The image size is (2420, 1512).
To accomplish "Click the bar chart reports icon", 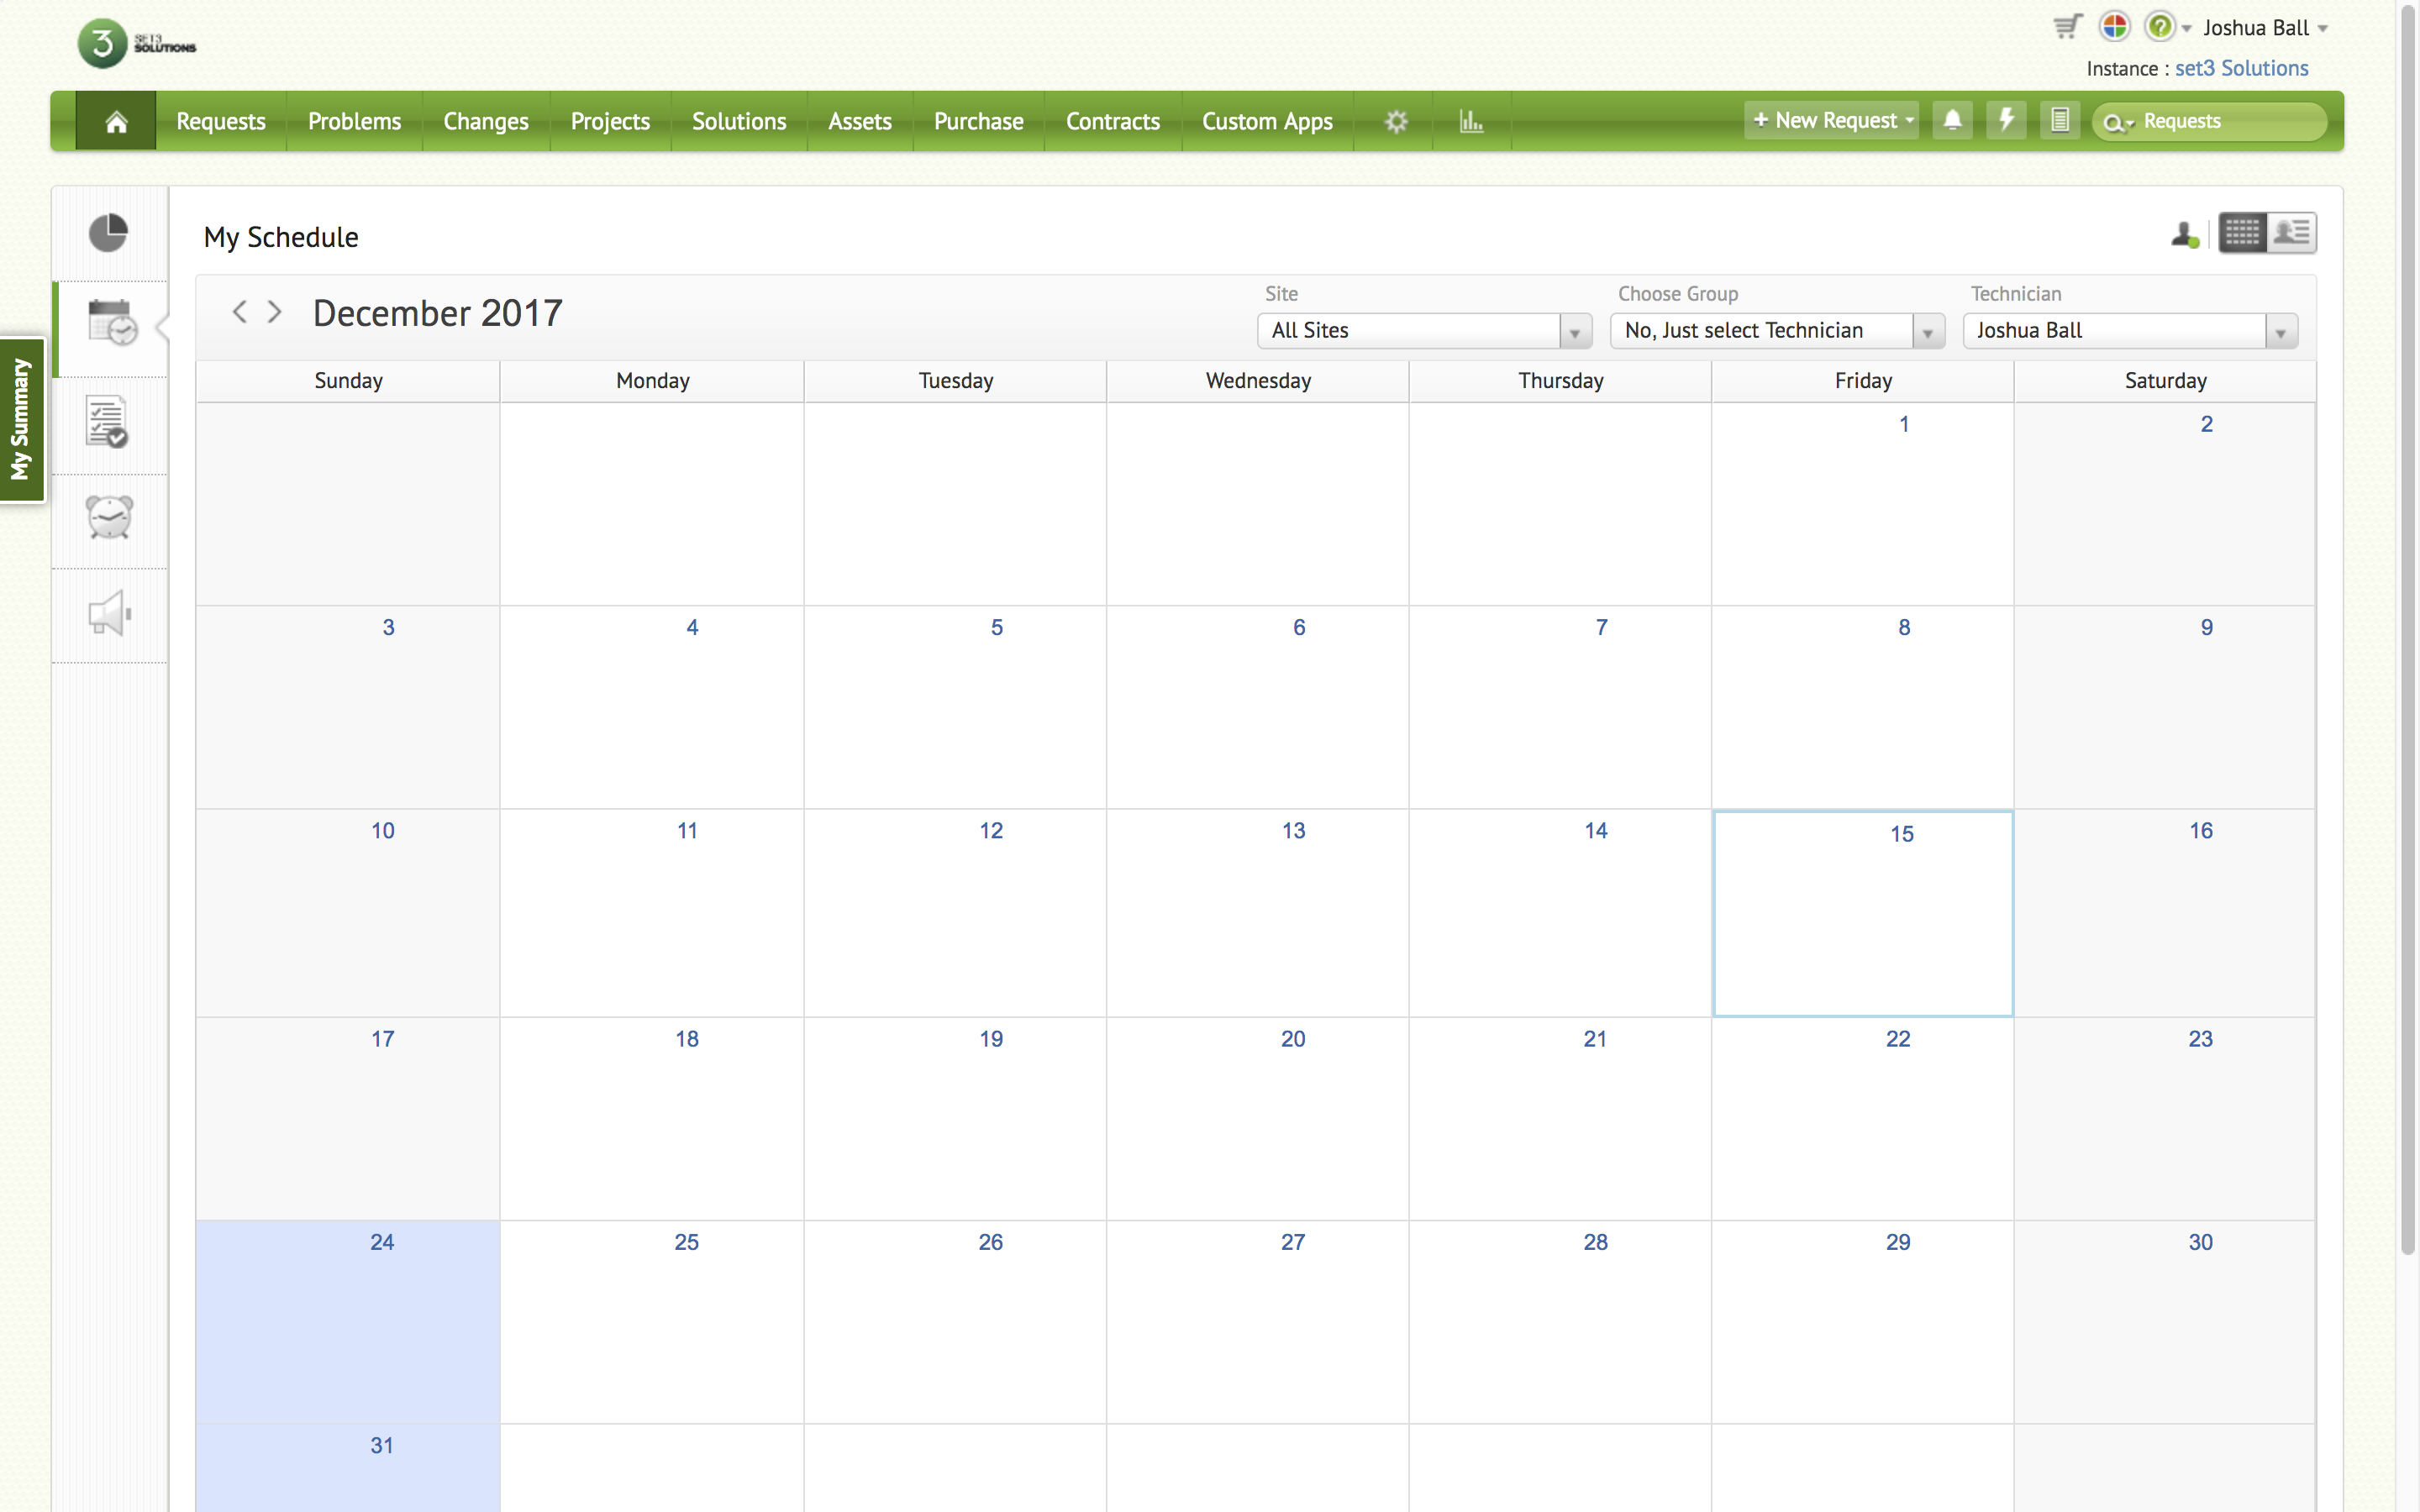I will (1471, 121).
